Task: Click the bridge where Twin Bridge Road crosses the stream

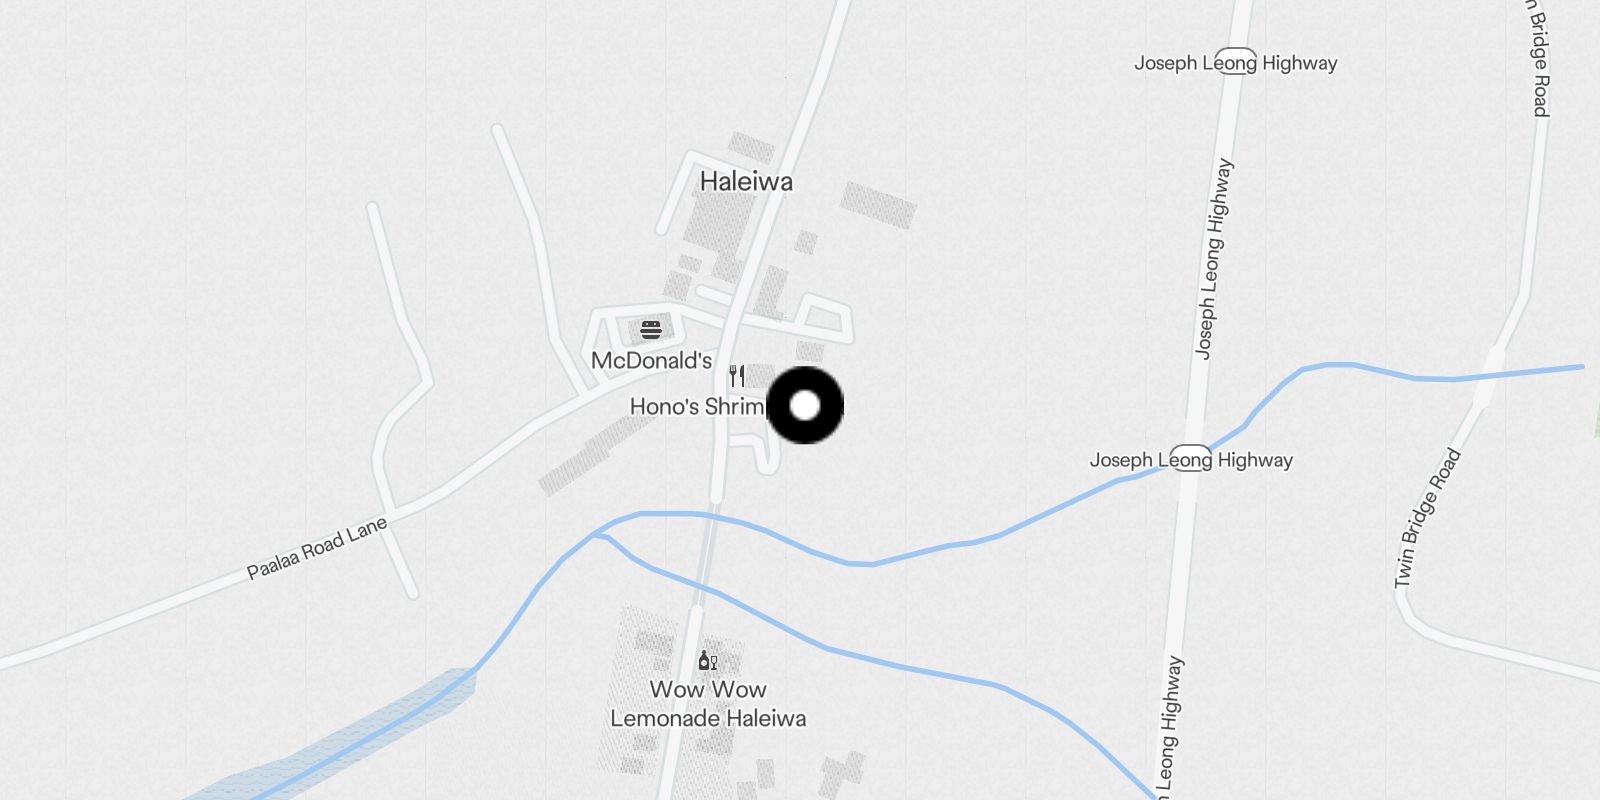Action: 1488,375
